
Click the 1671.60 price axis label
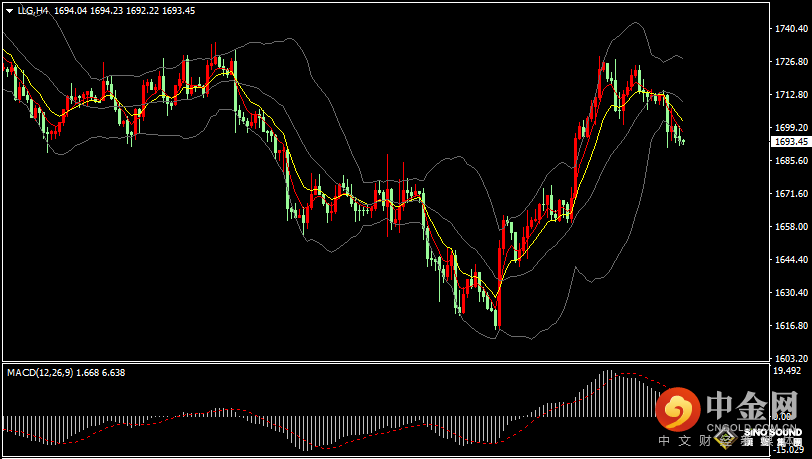(x=791, y=194)
